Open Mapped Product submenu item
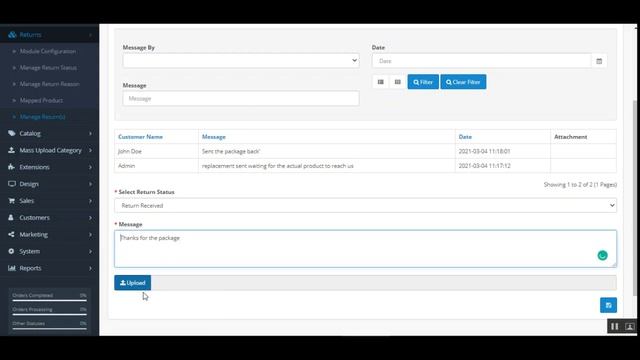Screen dimensions: 640x360 tap(41, 100)
